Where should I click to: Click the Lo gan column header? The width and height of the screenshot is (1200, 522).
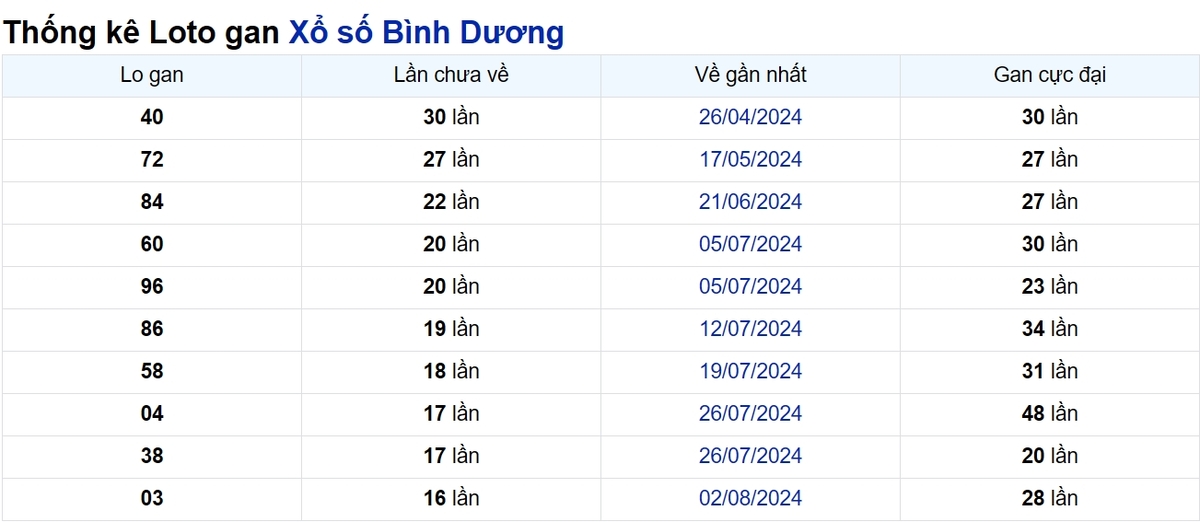(x=152, y=75)
